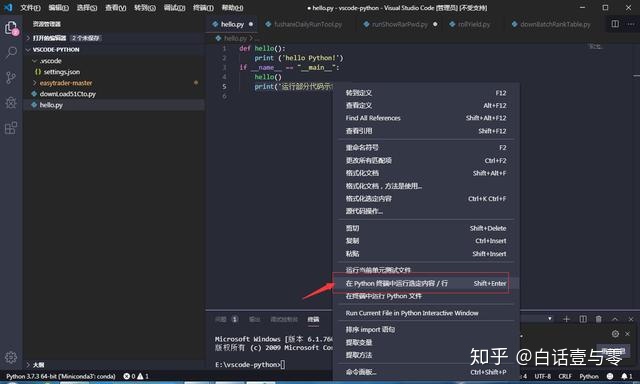Switch to the rollYield.py tab

click(x=470, y=24)
